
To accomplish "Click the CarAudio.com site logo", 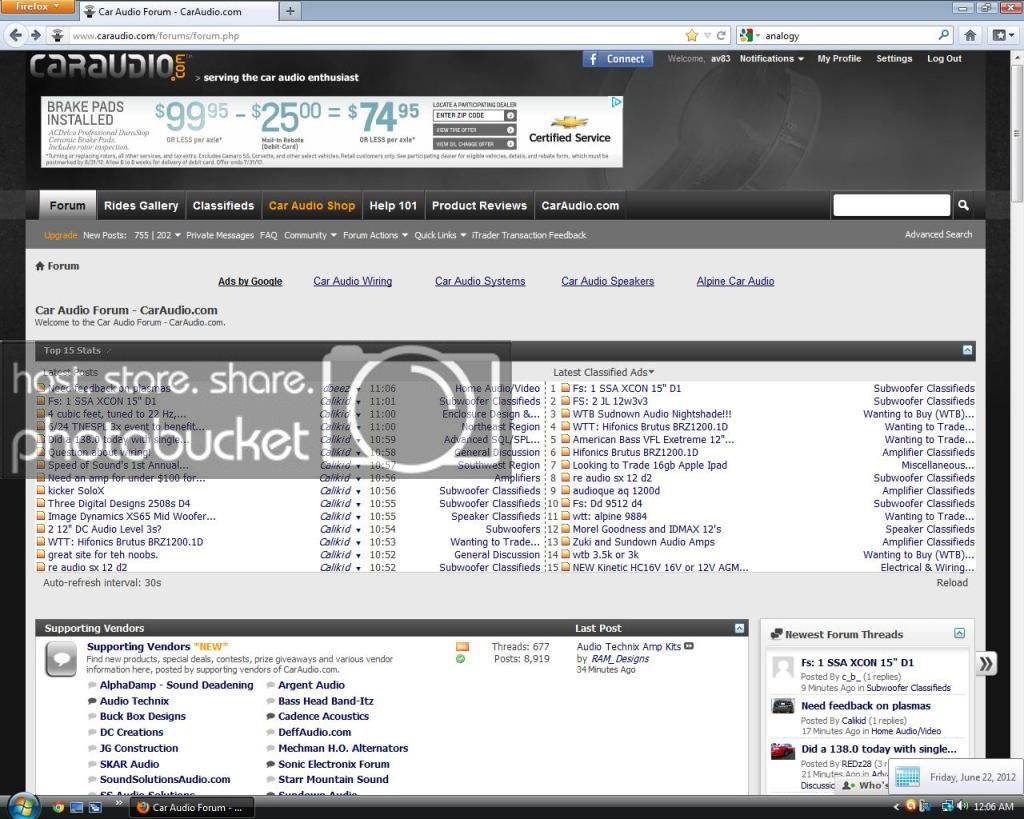I will point(108,67).
